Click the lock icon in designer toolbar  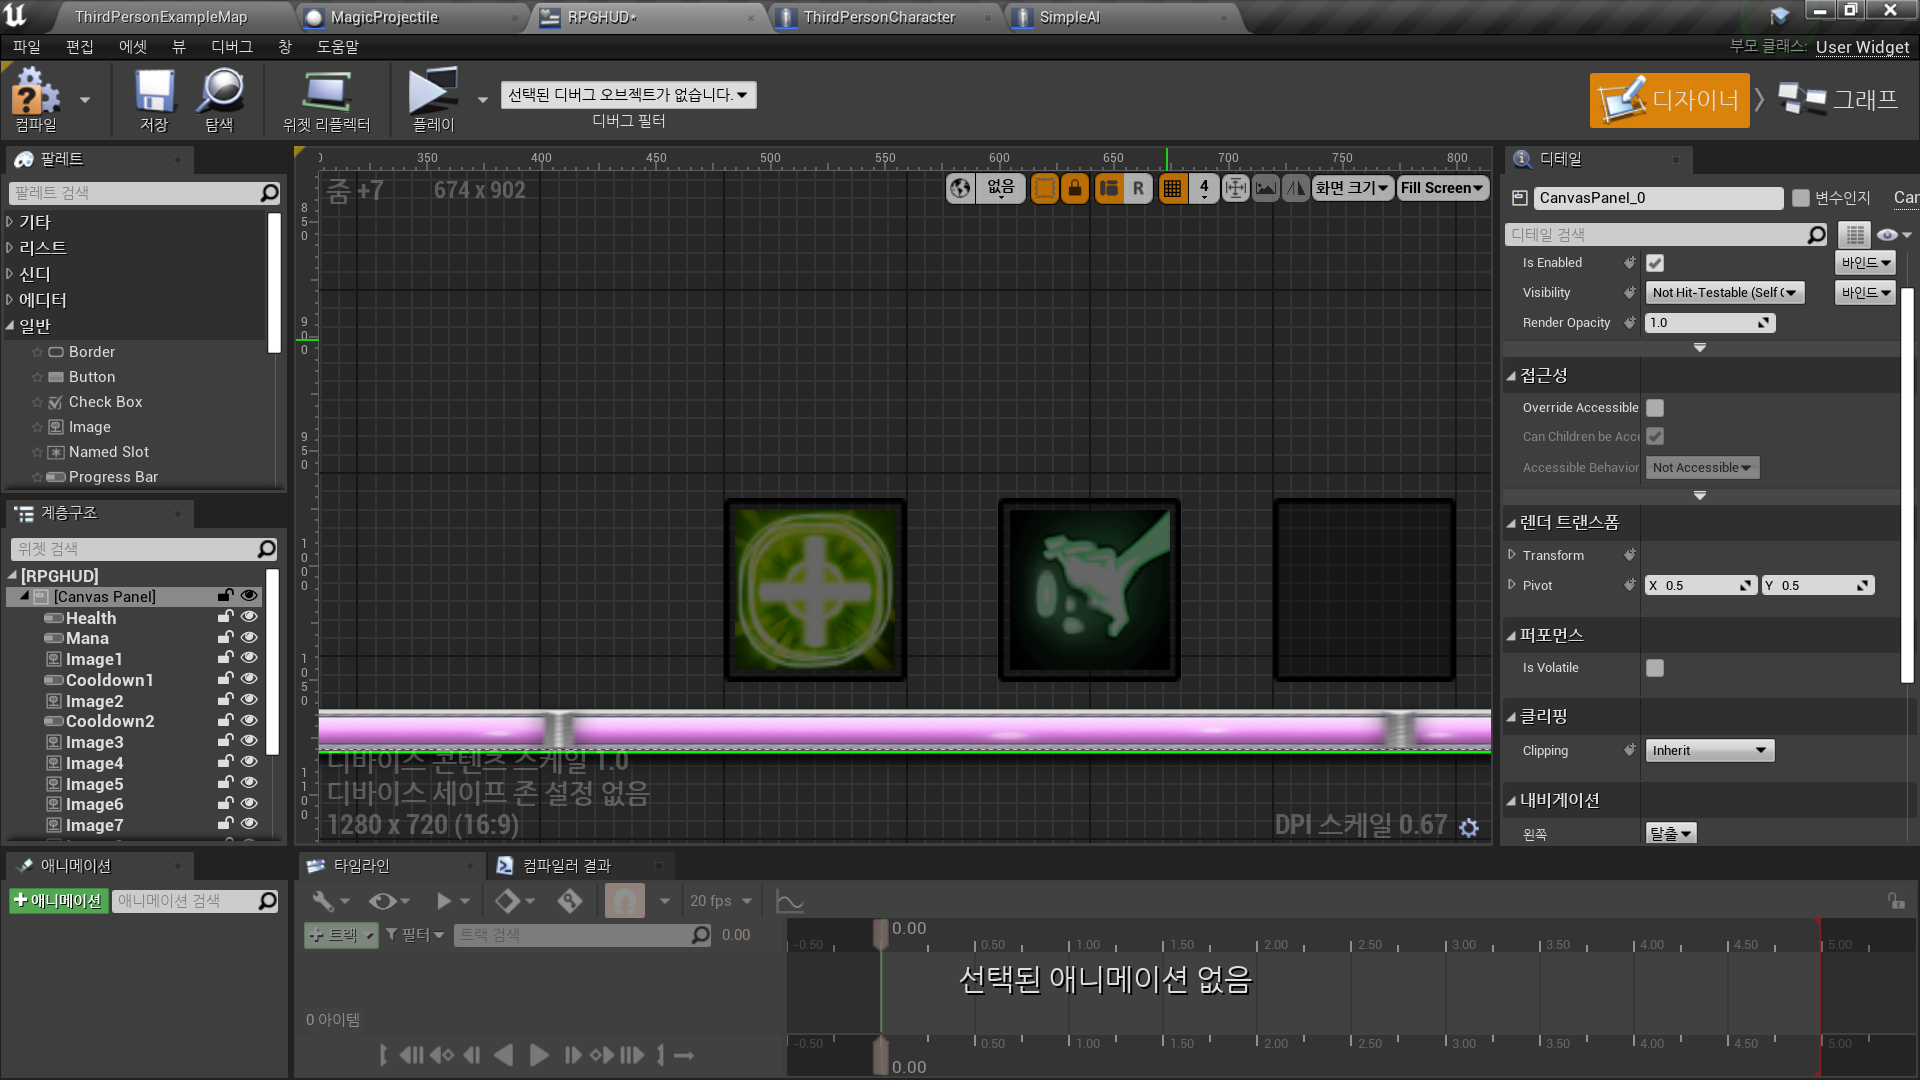point(1075,188)
